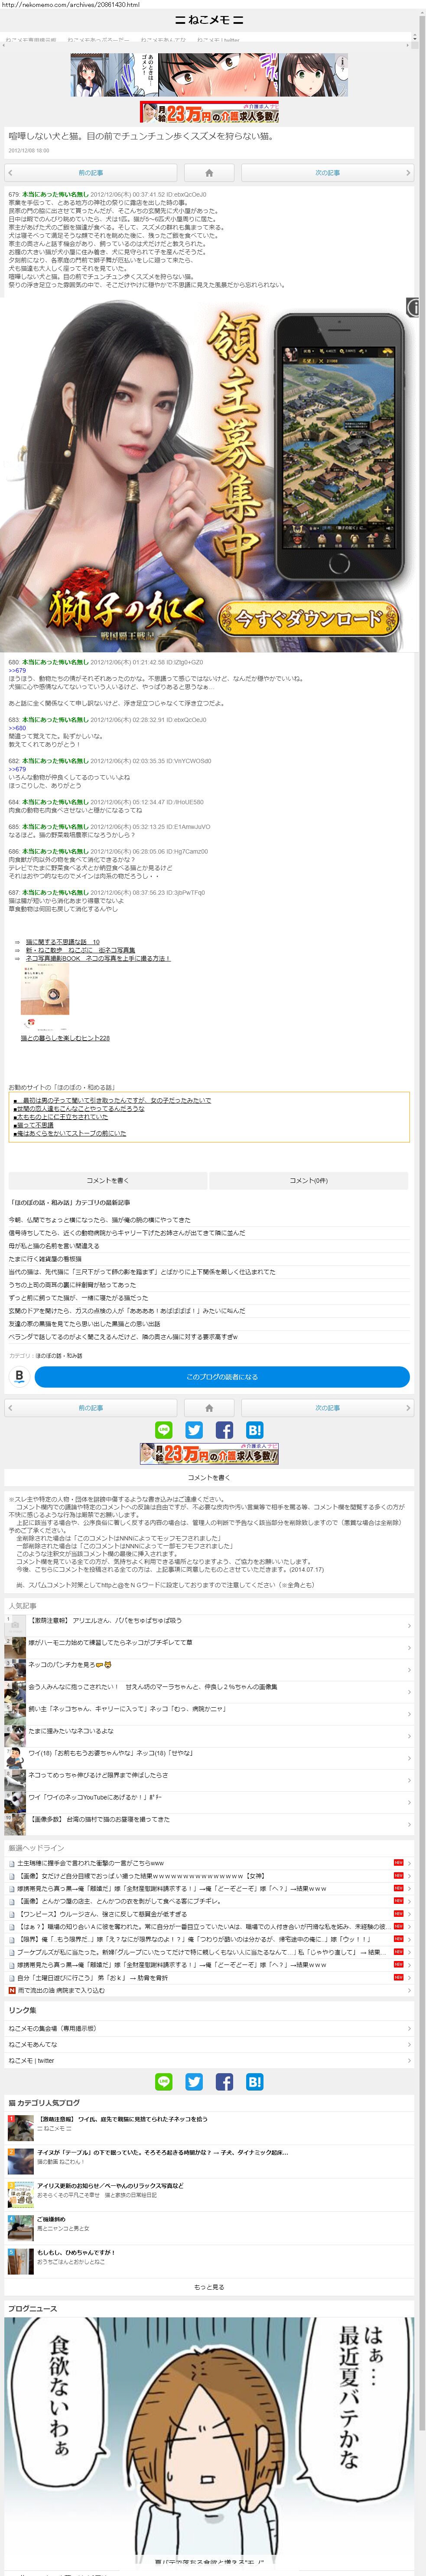Viewport: 426px width, 2576px height.
Task: Click the URL text at page top
Action: point(70,5)
